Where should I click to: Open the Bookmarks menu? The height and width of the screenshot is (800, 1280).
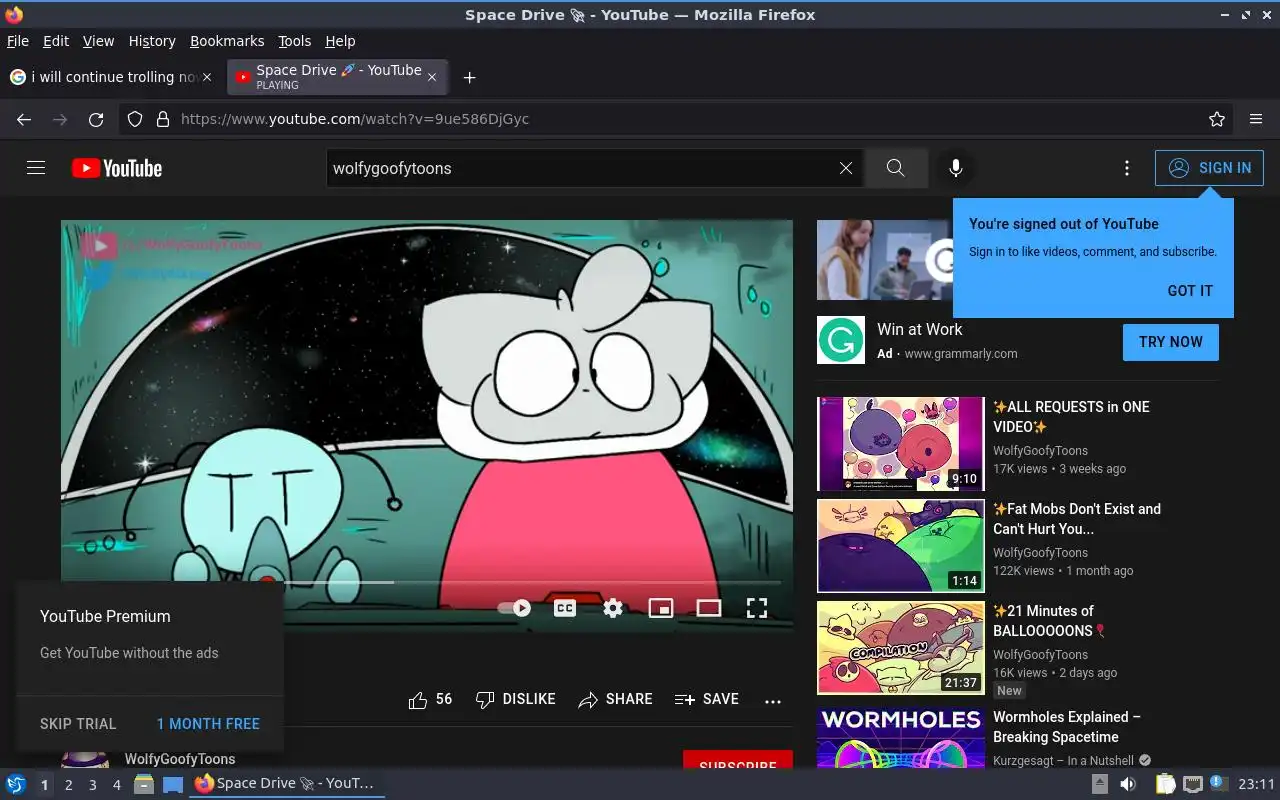coord(227,41)
